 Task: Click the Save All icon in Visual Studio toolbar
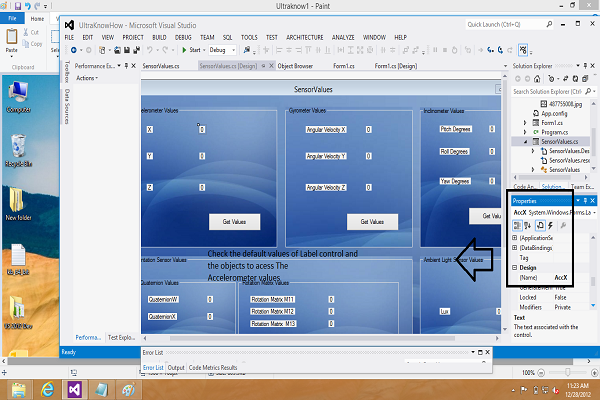[x=136, y=50]
